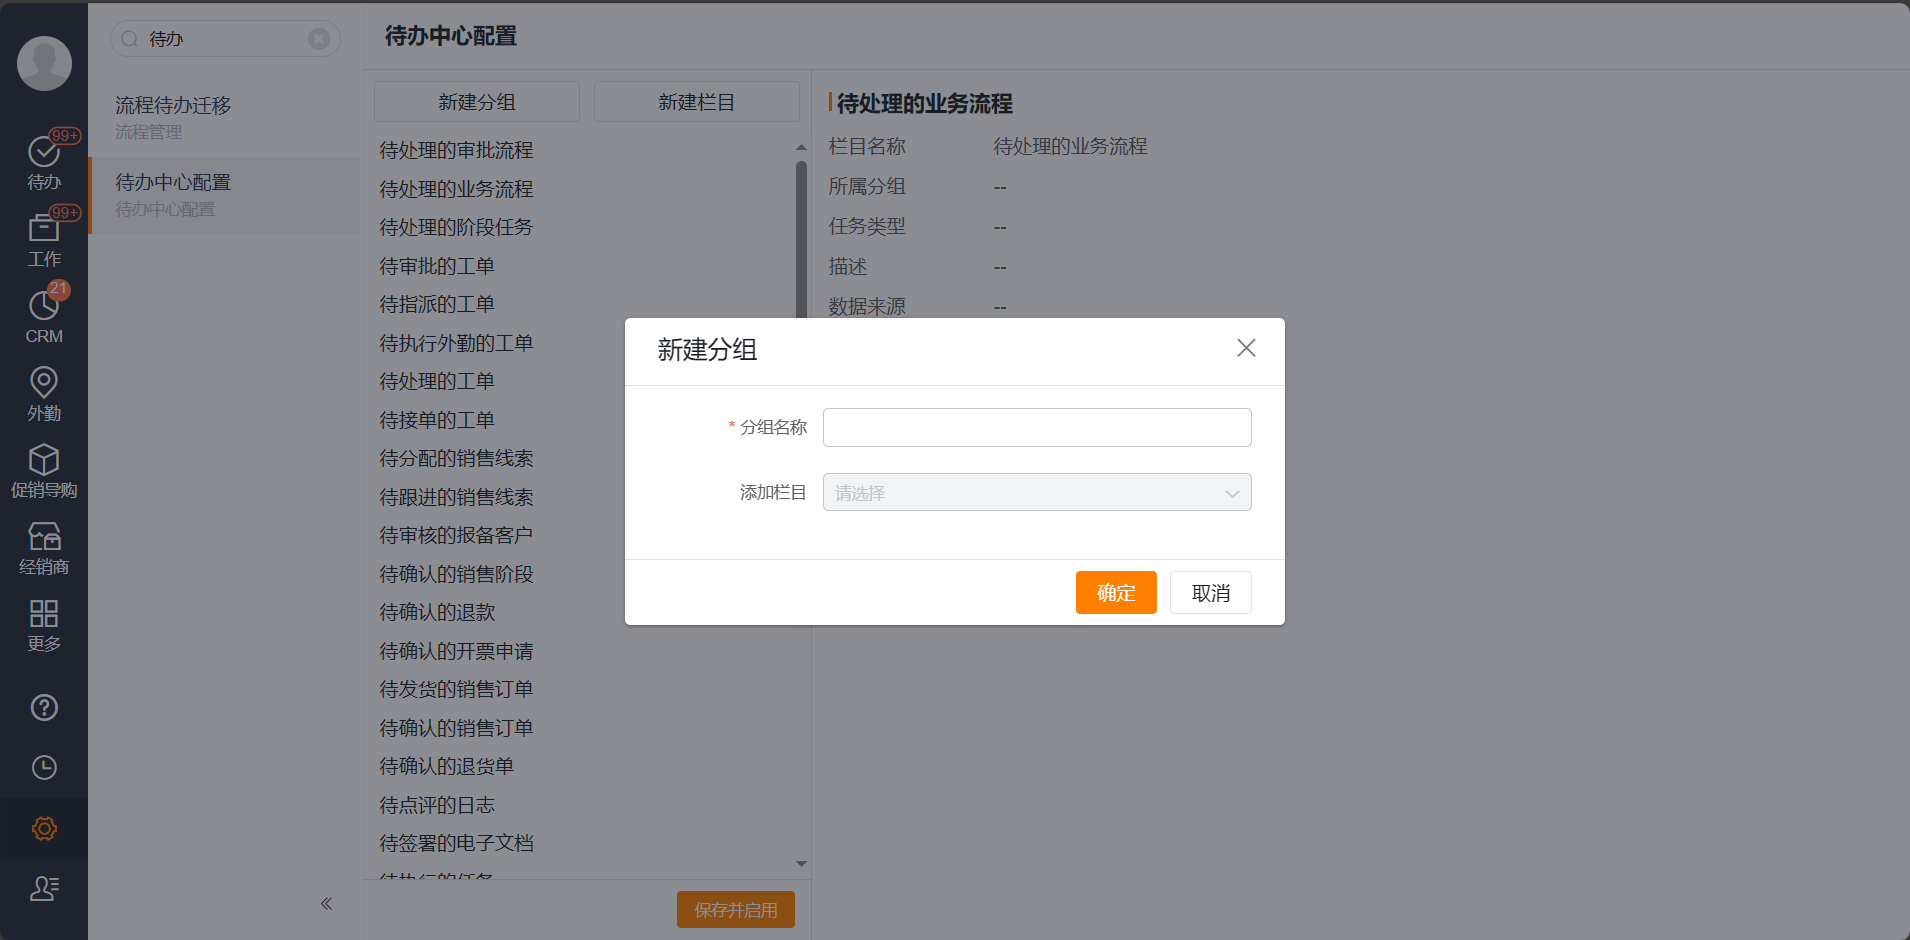
Task: Select 待审核的报备客户 in list
Action: 456,535
